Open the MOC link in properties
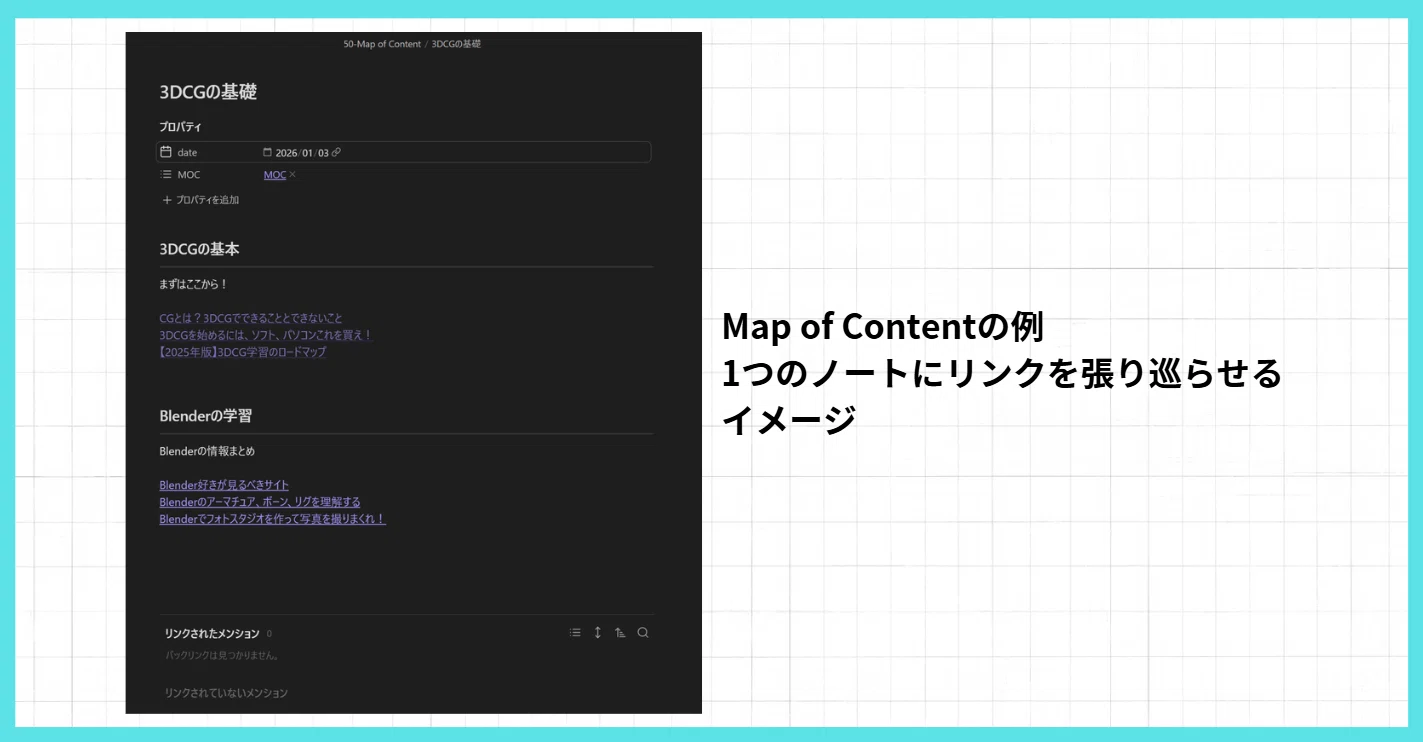The height and width of the screenshot is (742, 1423). tap(275, 175)
